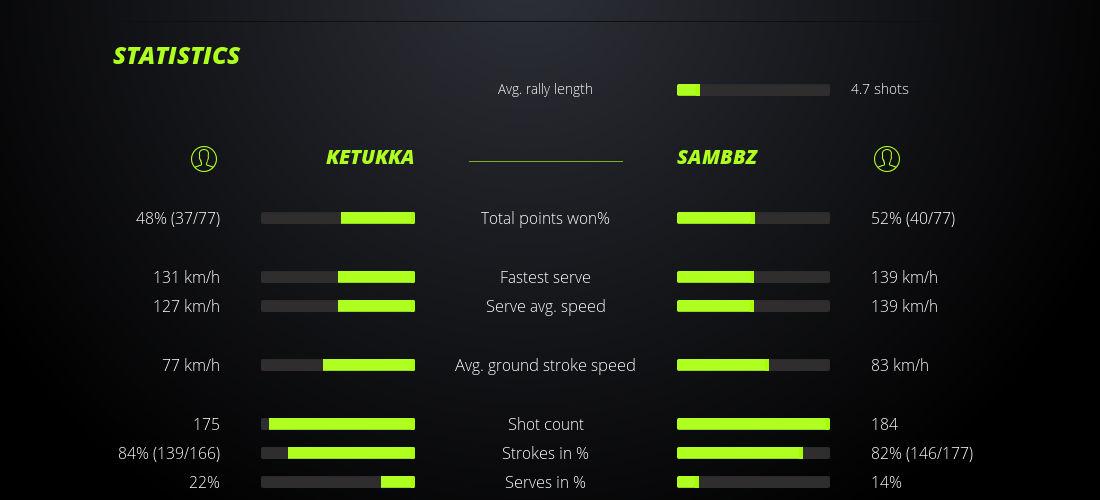Screen dimensions: 1100x500
Task: Click Ketukka's total points won bar
Action: (338, 218)
